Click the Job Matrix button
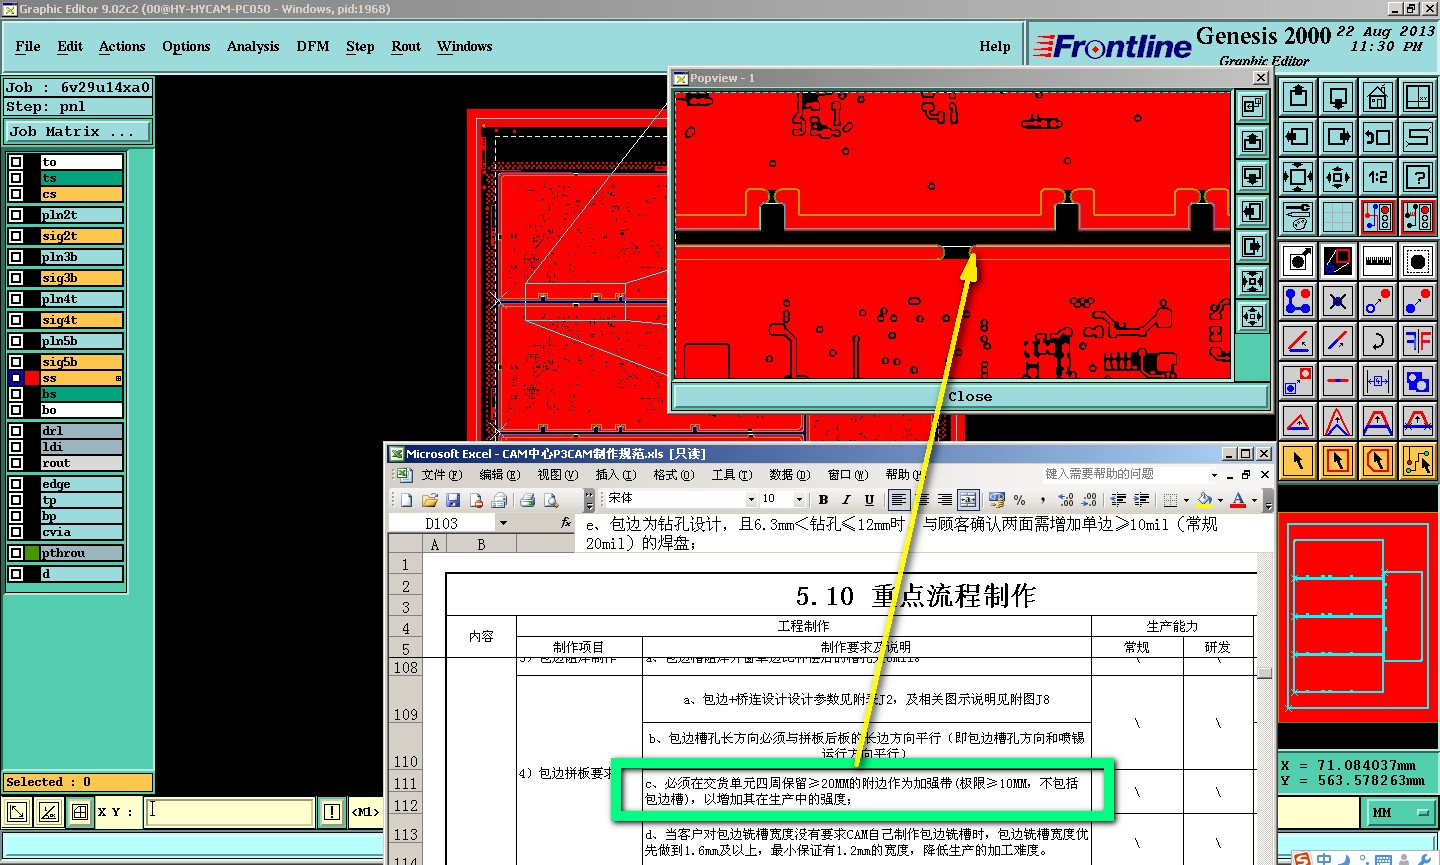Screen dimensions: 1440x865 click(79, 132)
